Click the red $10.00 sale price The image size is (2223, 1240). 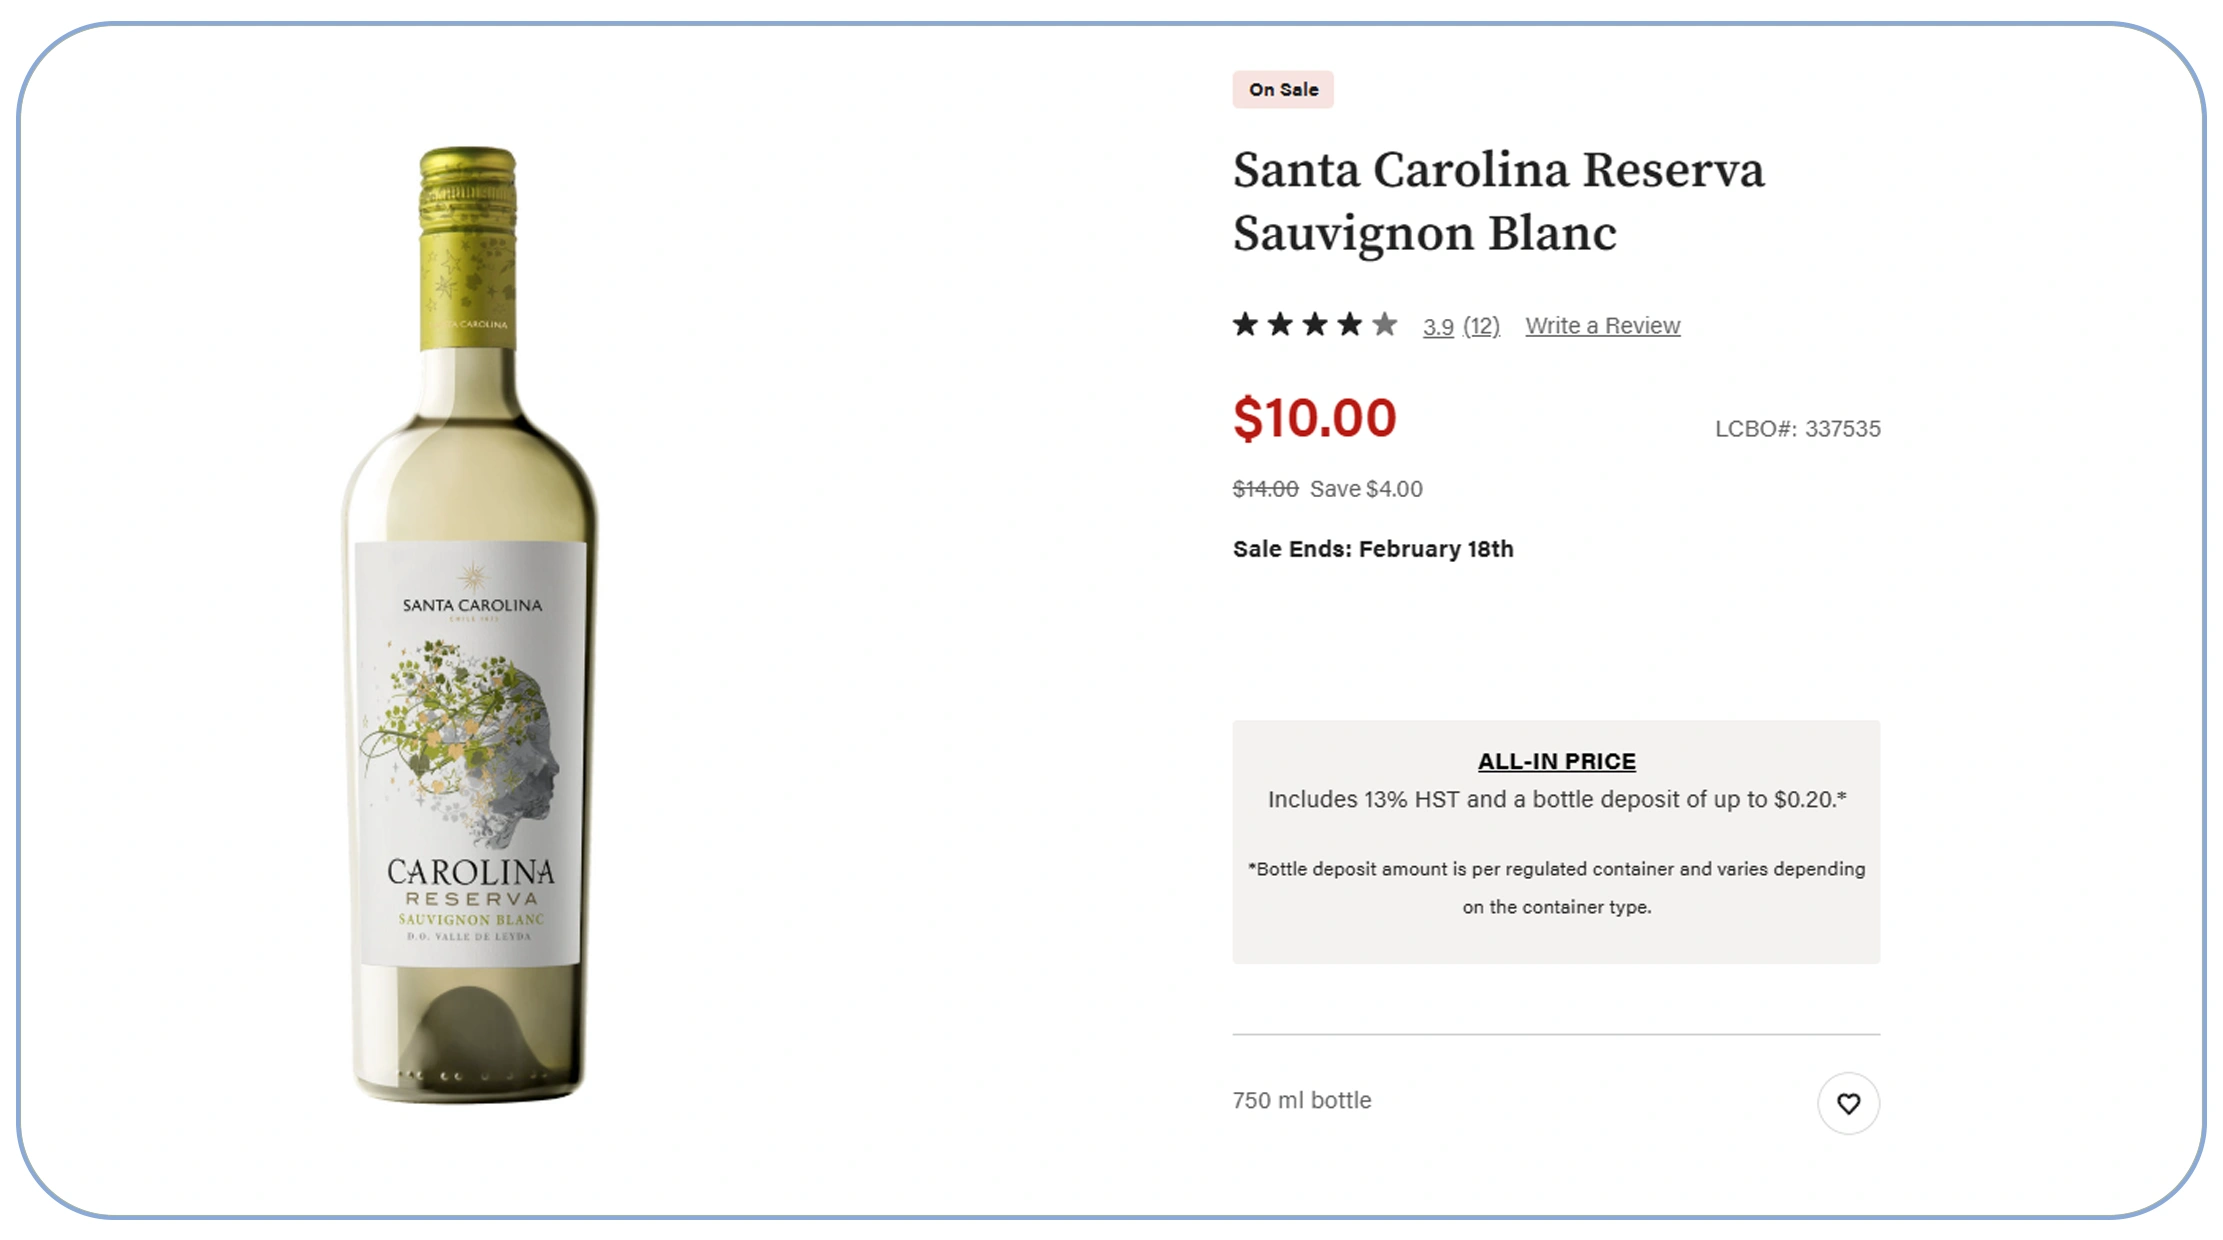[1314, 418]
